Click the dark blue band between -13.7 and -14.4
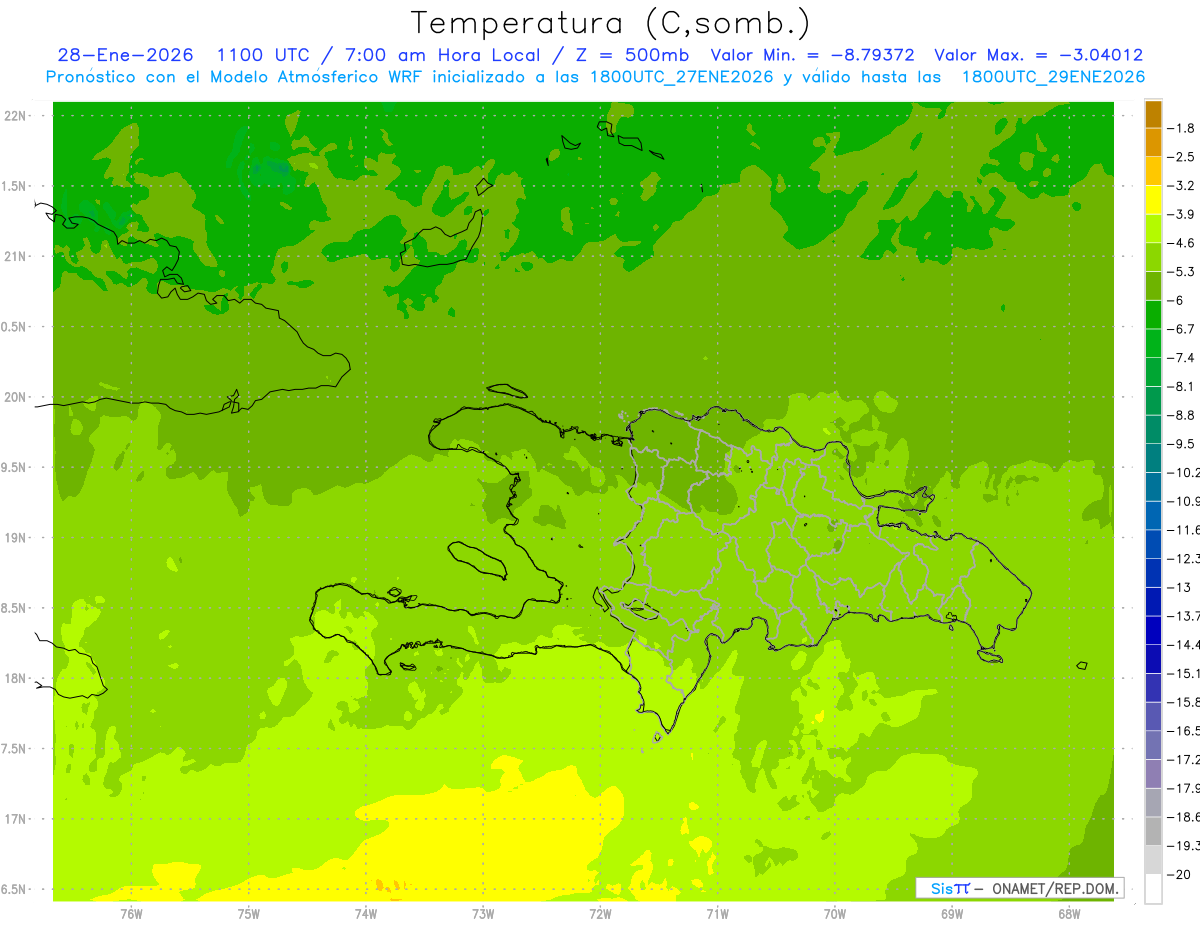This screenshot has height=927, width=1200. point(1153,630)
